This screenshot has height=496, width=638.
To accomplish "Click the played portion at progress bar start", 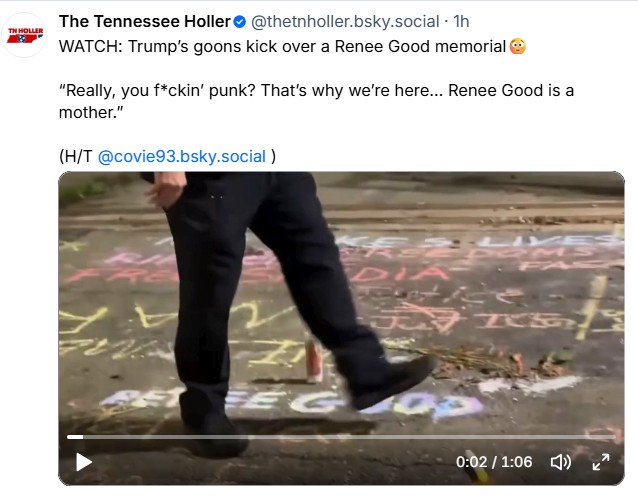I will coord(74,437).
